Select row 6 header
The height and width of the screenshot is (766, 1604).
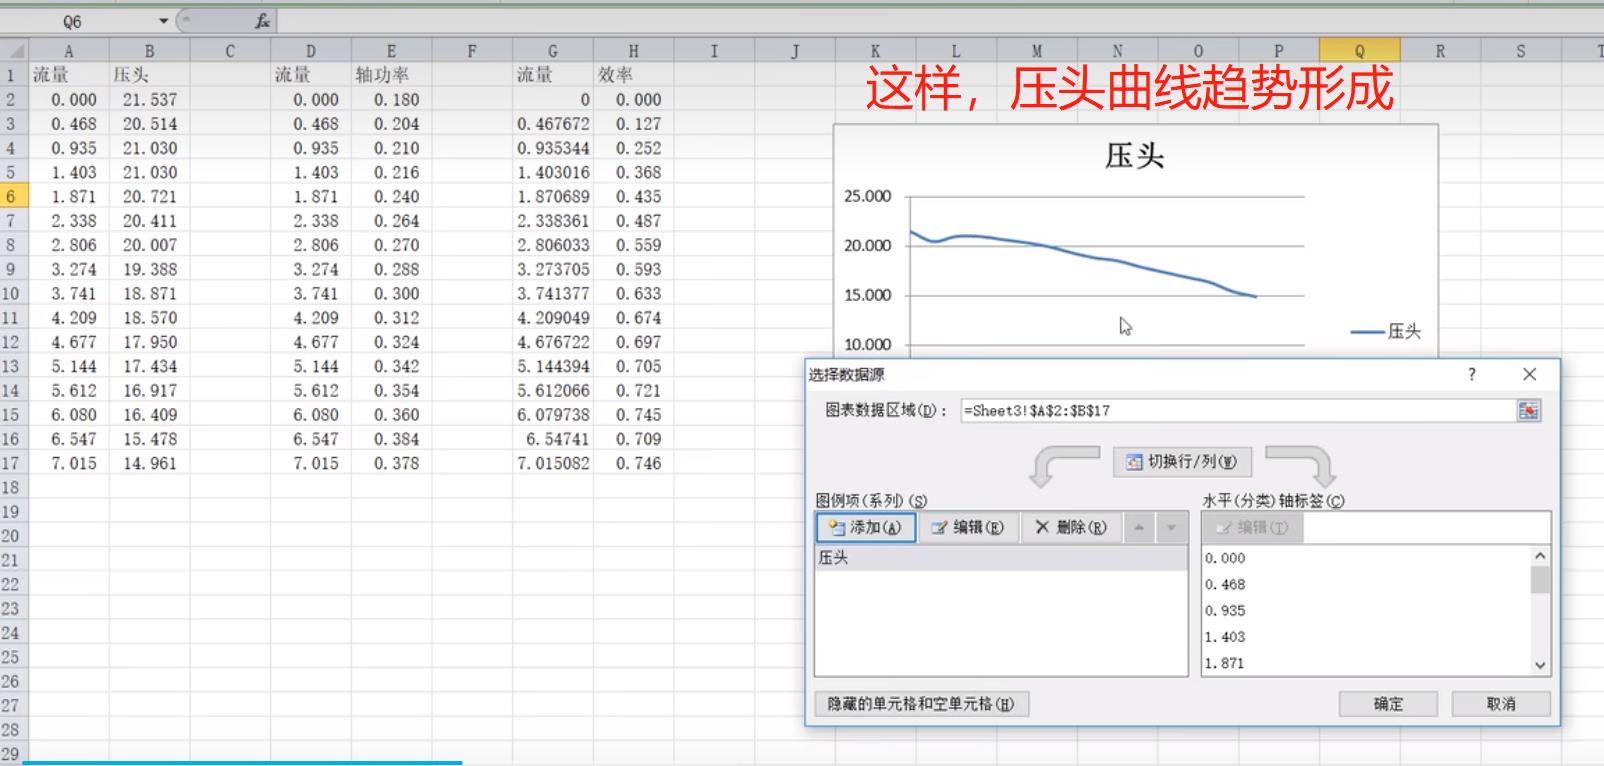coord(13,196)
